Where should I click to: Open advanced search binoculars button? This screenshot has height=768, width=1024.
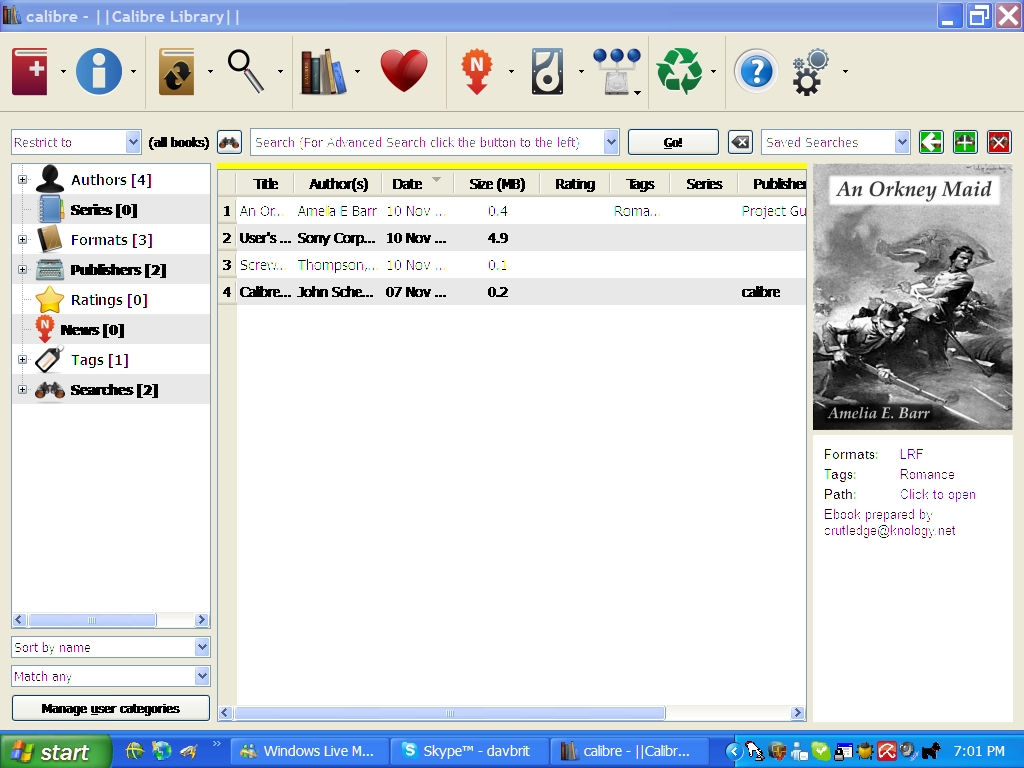(229, 142)
